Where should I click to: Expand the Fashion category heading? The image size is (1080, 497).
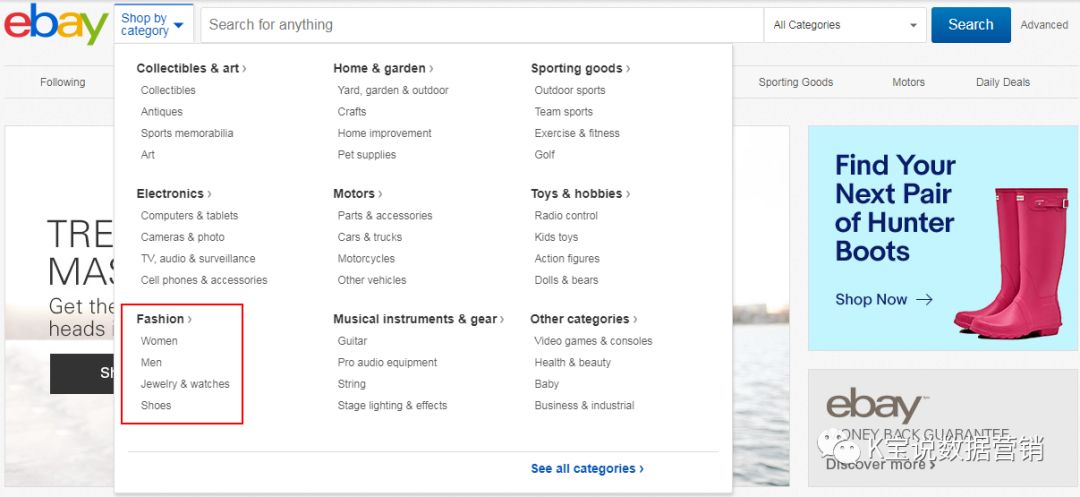(x=164, y=319)
